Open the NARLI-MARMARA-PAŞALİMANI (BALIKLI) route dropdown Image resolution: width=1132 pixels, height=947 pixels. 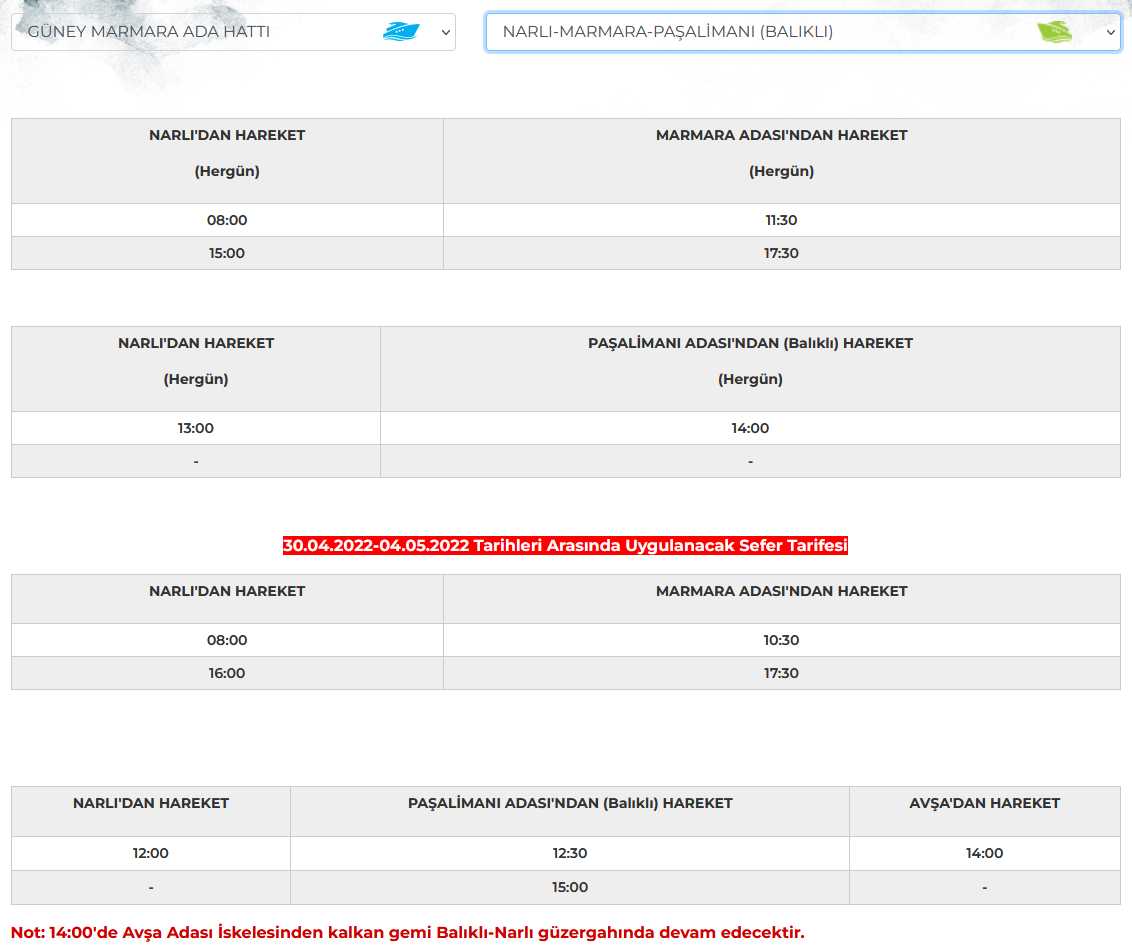click(x=803, y=32)
